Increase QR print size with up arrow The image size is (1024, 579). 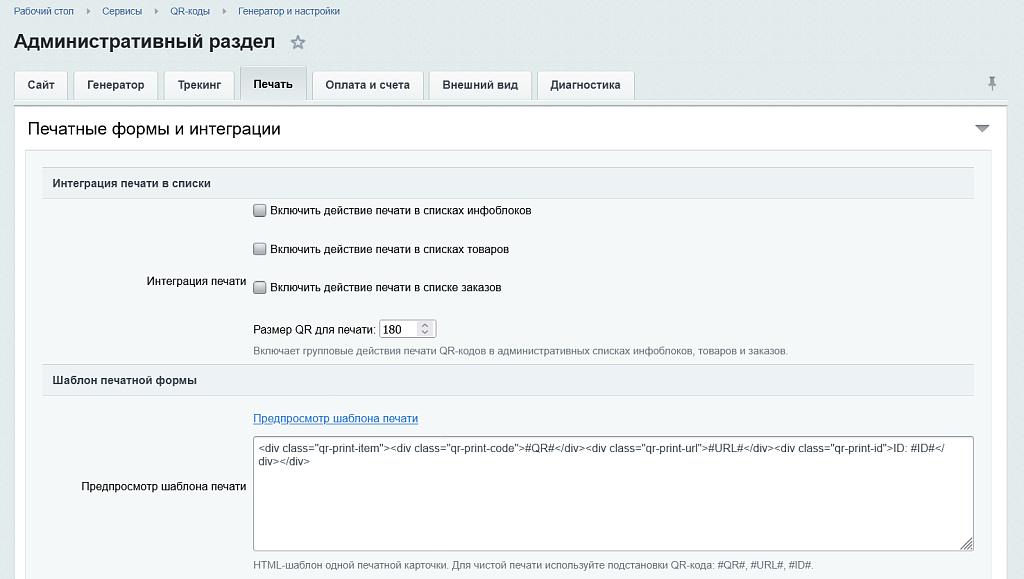(425, 325)
